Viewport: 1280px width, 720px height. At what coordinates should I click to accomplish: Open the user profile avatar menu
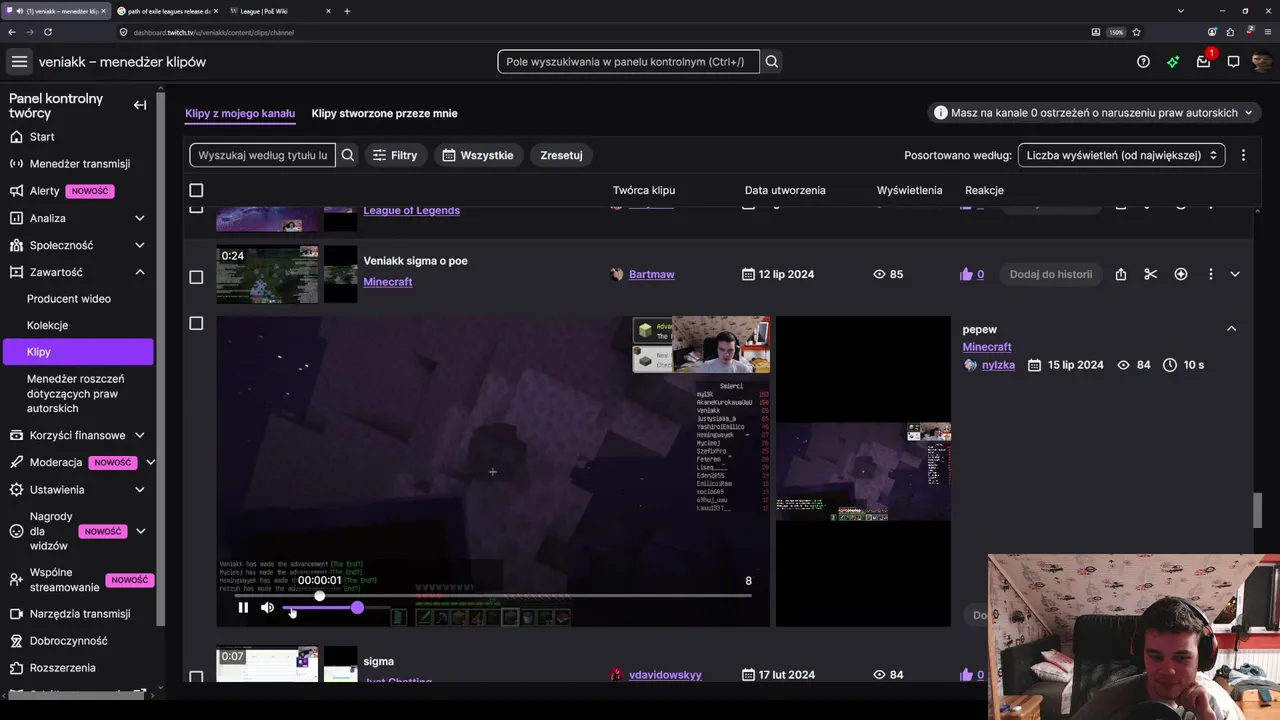click(x=1262, y=62)
